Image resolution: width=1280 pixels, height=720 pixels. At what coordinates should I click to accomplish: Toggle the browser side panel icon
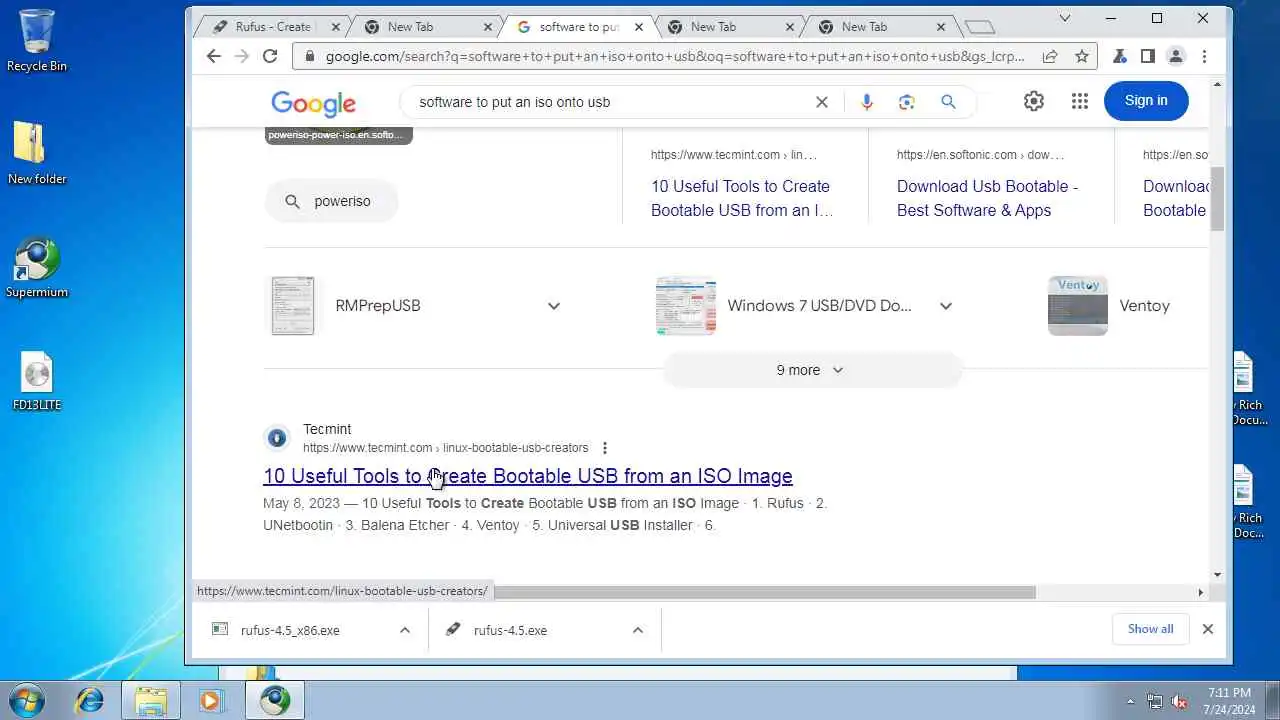click(1148, 56)
